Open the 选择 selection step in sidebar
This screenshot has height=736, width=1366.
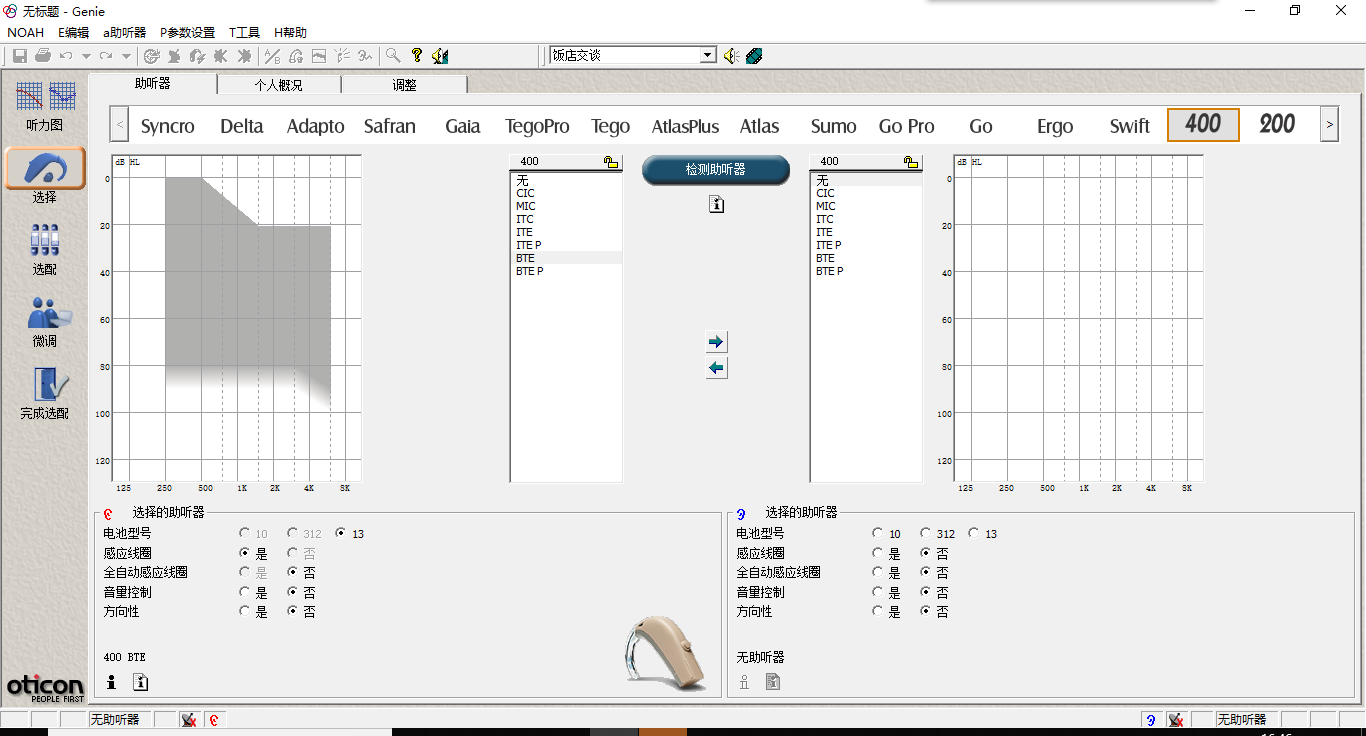point(45,176)
